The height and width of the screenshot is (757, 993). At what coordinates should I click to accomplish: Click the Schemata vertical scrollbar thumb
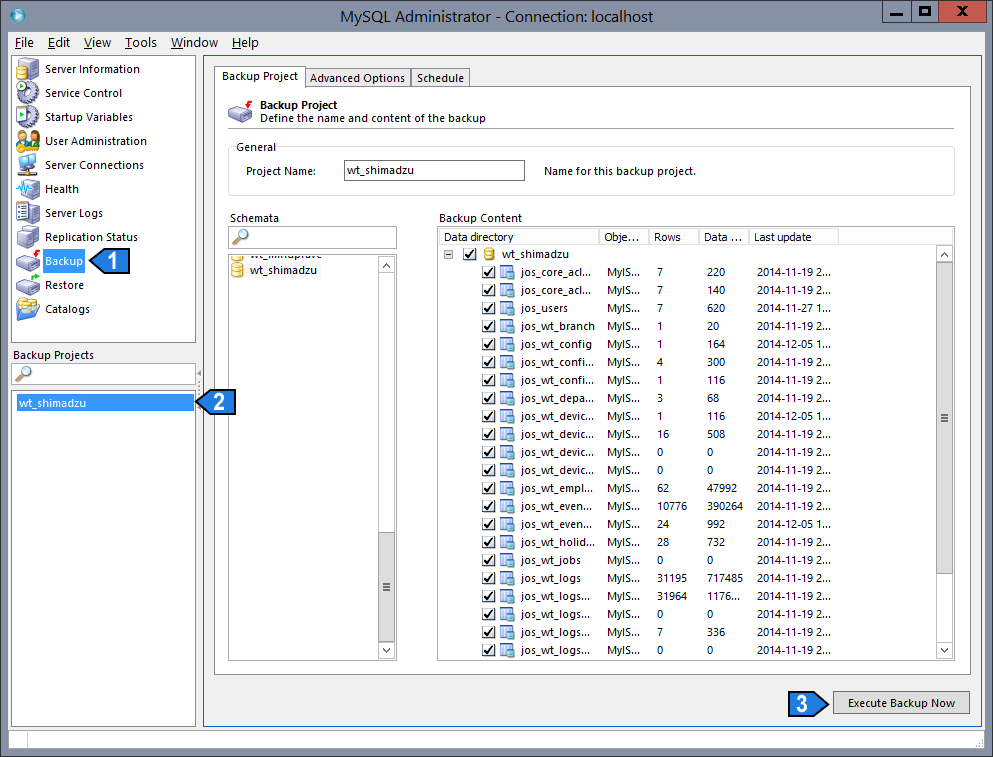click(x=386, y=587)
